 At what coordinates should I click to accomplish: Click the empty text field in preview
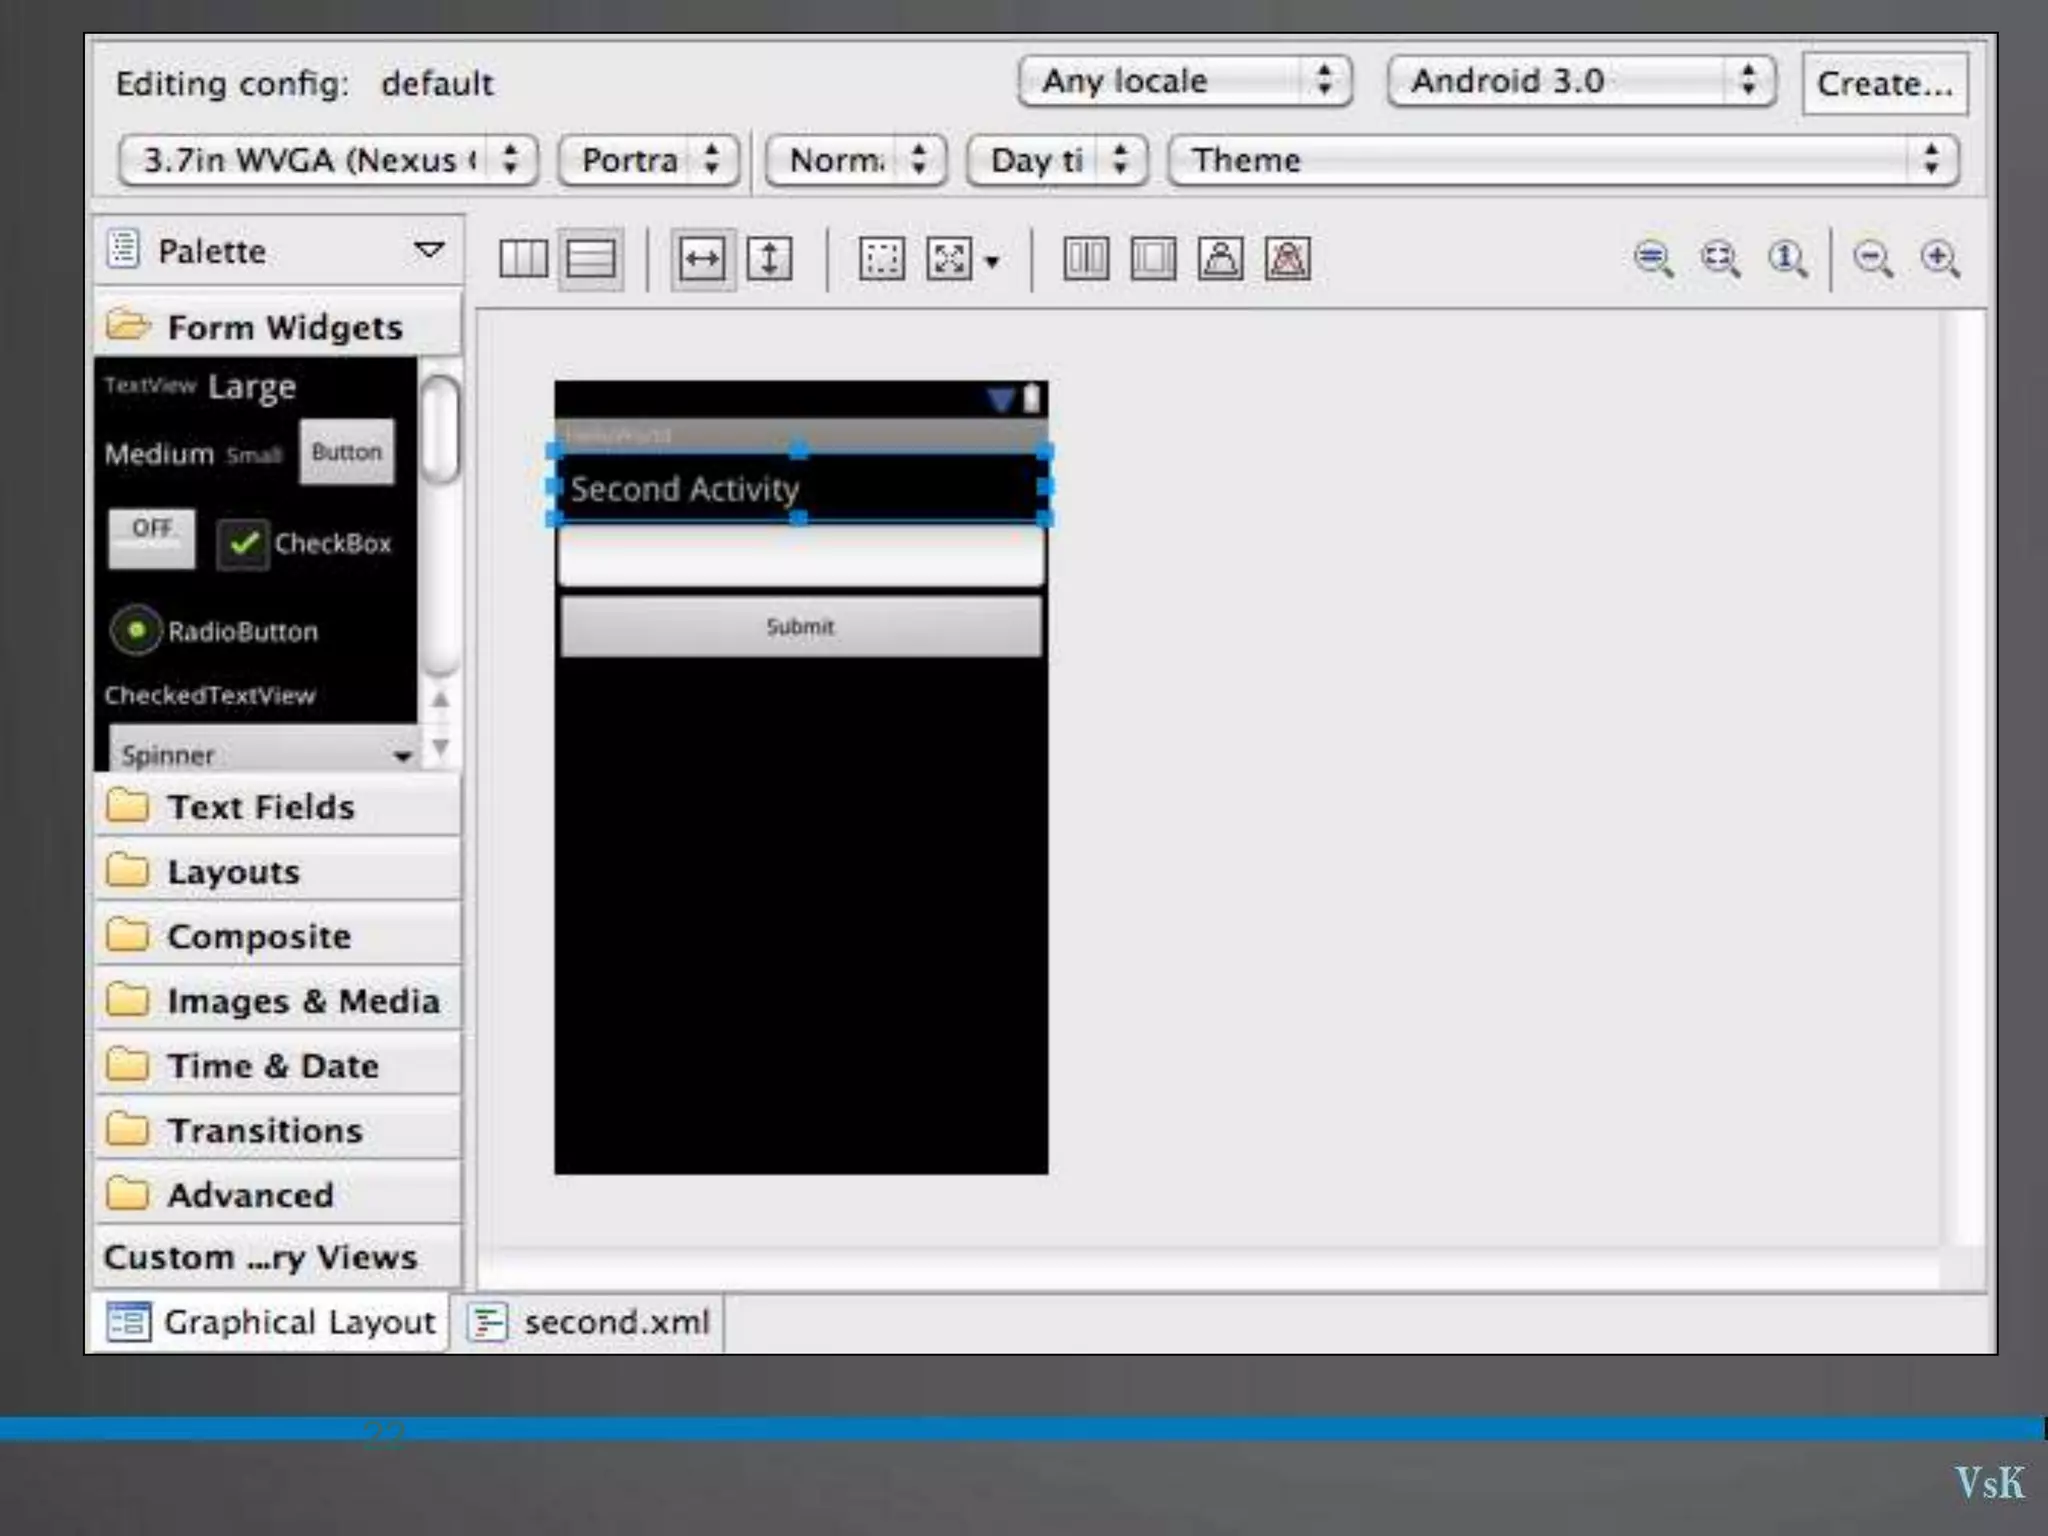(x=801, y=557)
